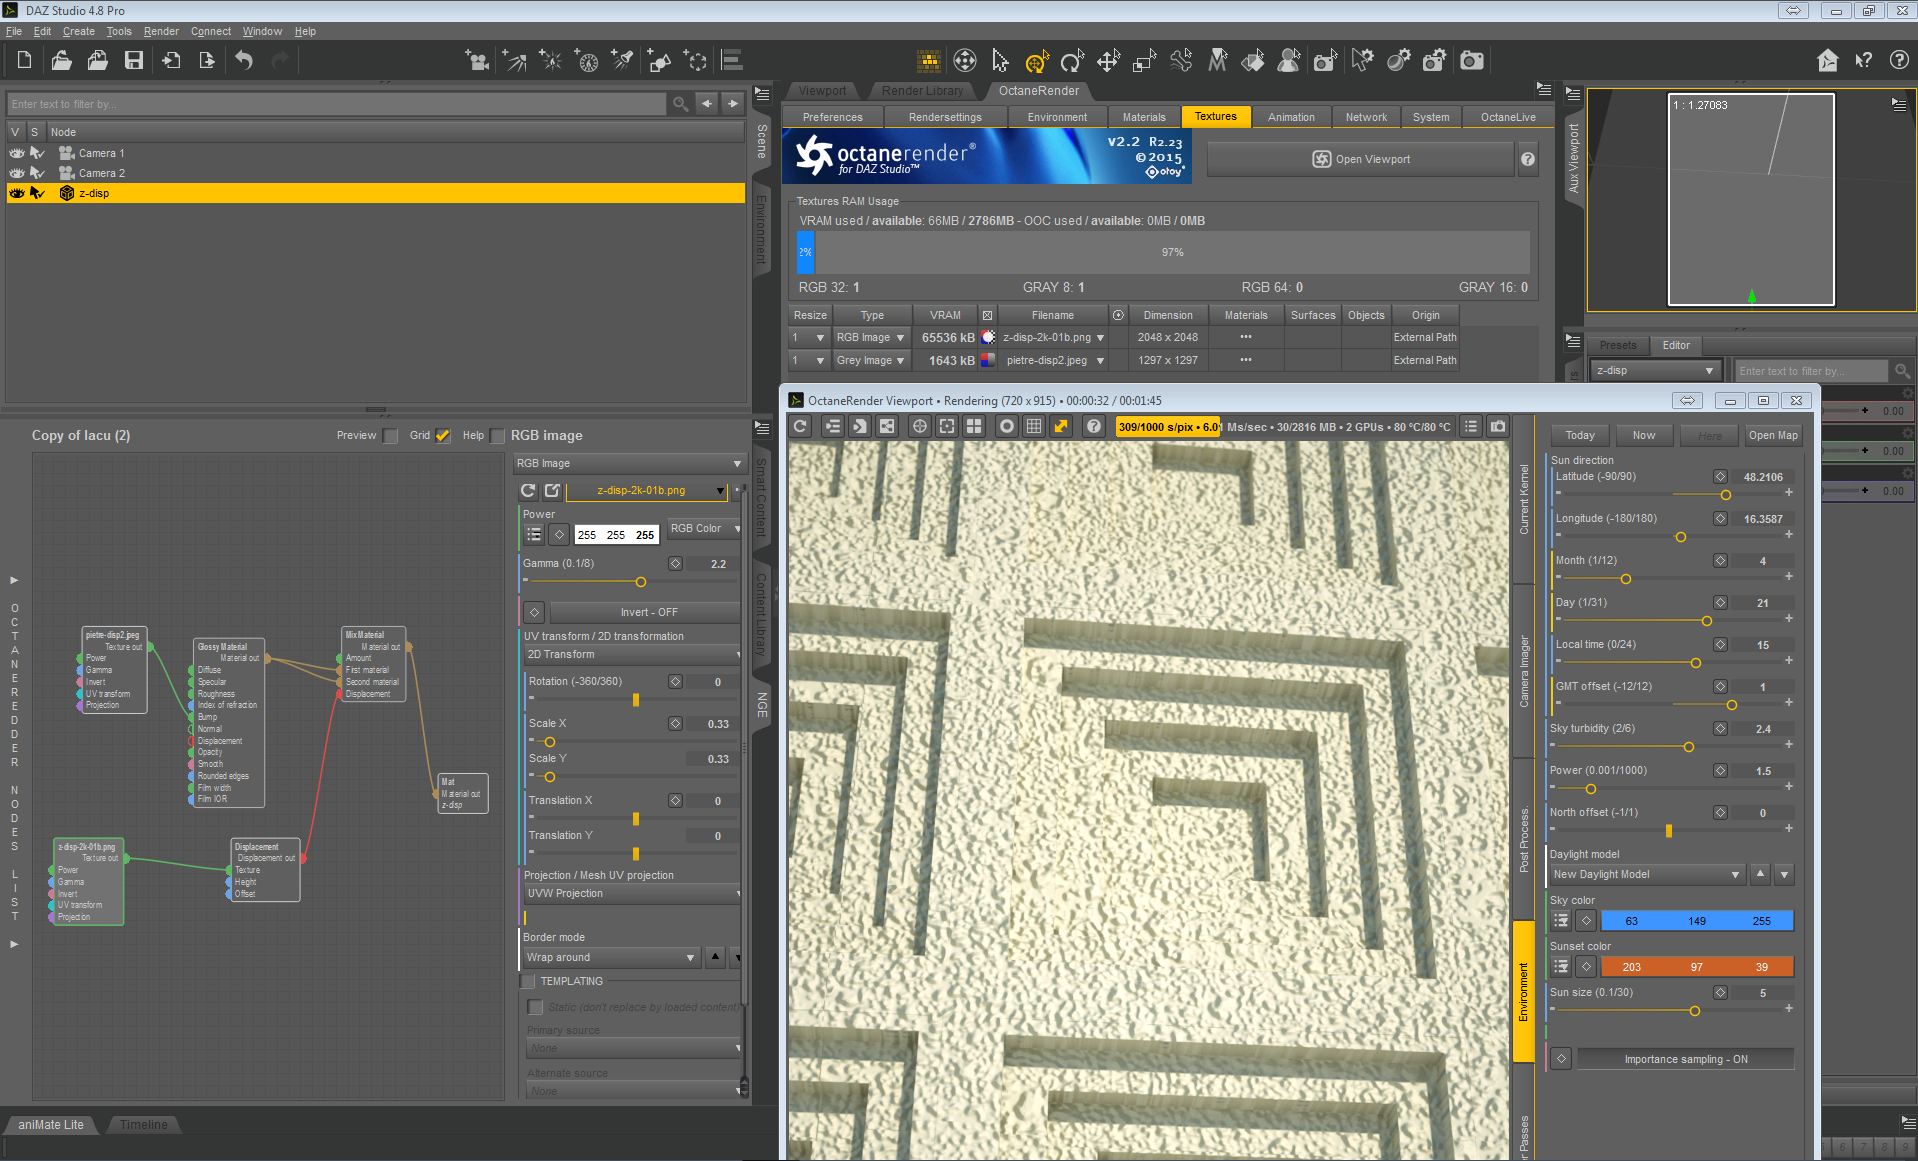Click the focus picker crosshair icon

pyautogui.click(x=919, y=427)
